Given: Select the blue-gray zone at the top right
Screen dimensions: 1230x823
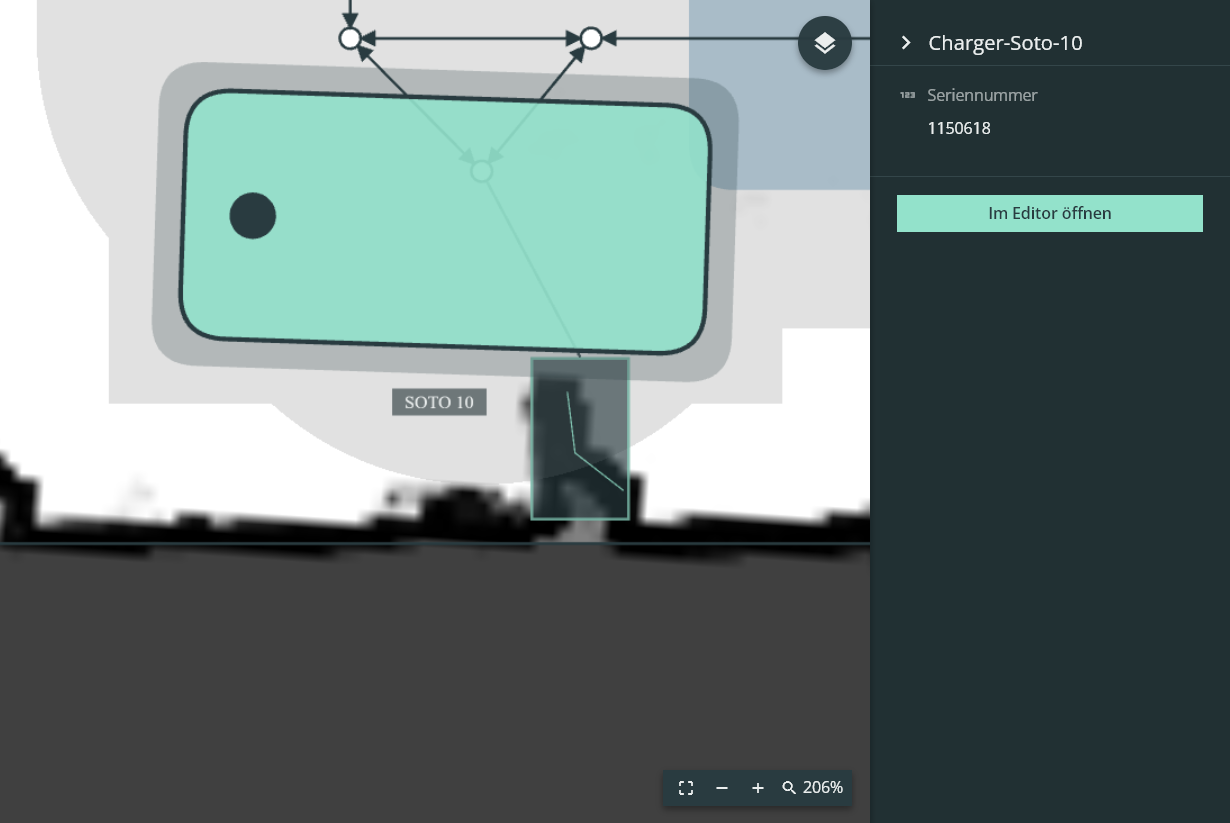Looking at the screenshot, I should tap(780, 95).
